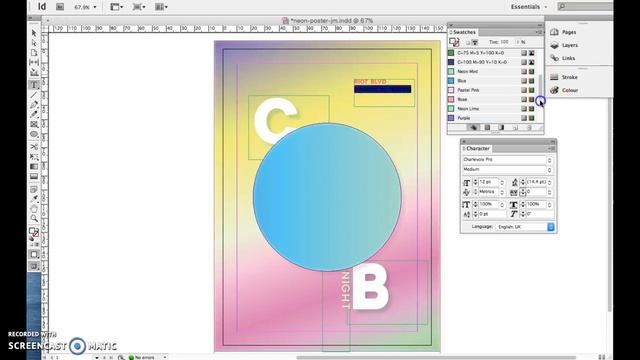Select the Pen tool

click(x=34, y=104)
